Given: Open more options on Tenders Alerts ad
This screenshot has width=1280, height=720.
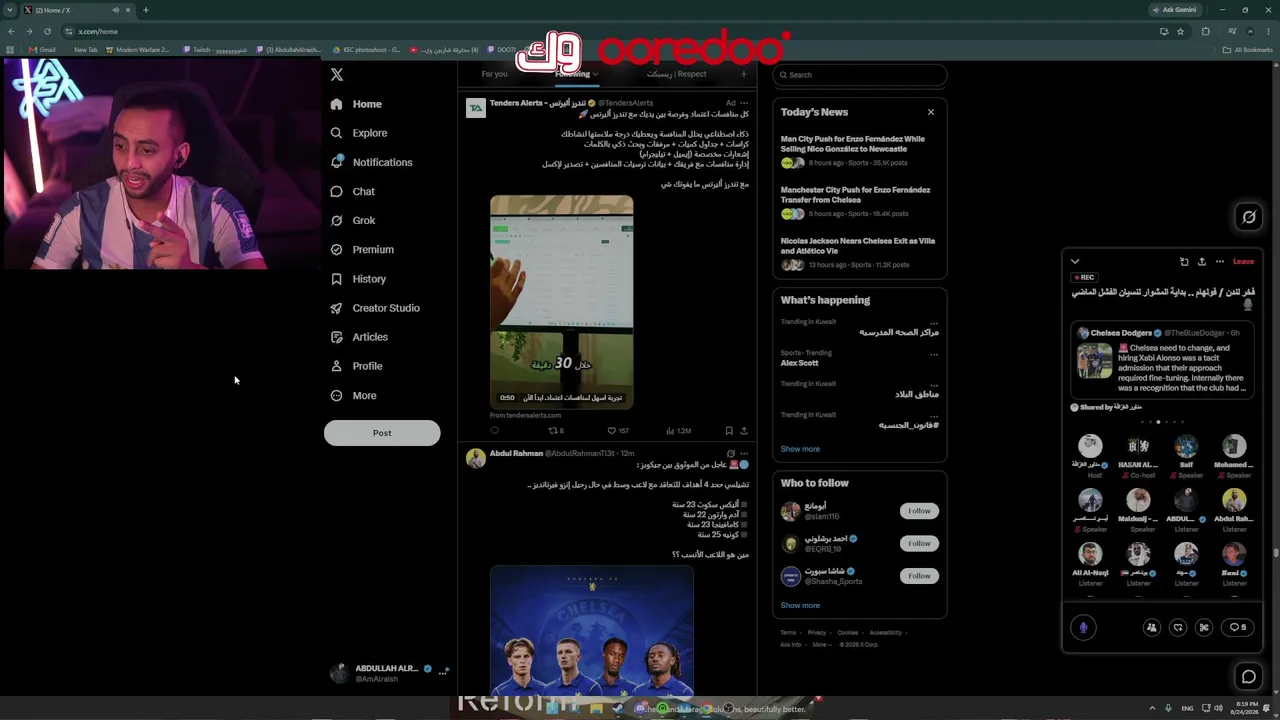Looking at the screenshot, I should point(743,103).
